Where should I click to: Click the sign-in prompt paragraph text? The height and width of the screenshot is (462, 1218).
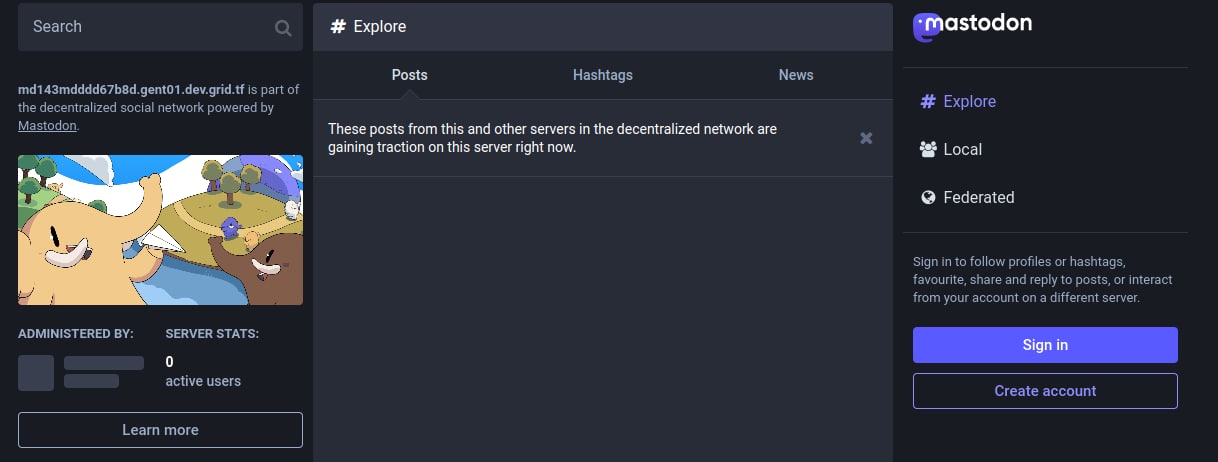[x=1043, y=279]
